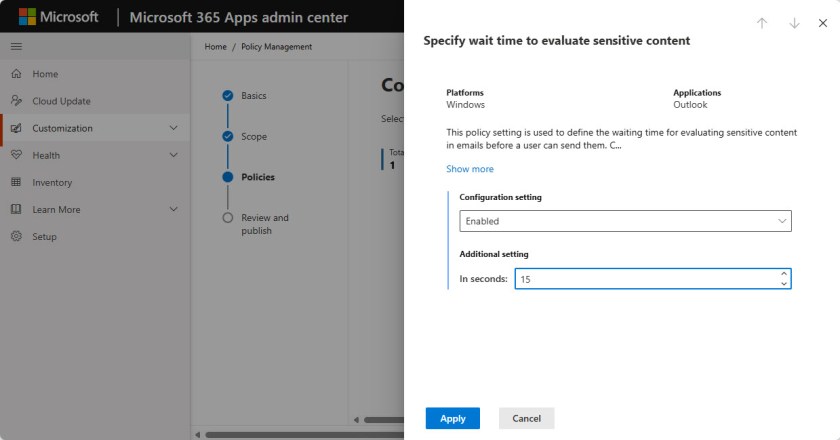Image resolution: width=840 pixels, height=440 pixels.
Task: Increase seconds with the up spinner
Action: point(784,274)
